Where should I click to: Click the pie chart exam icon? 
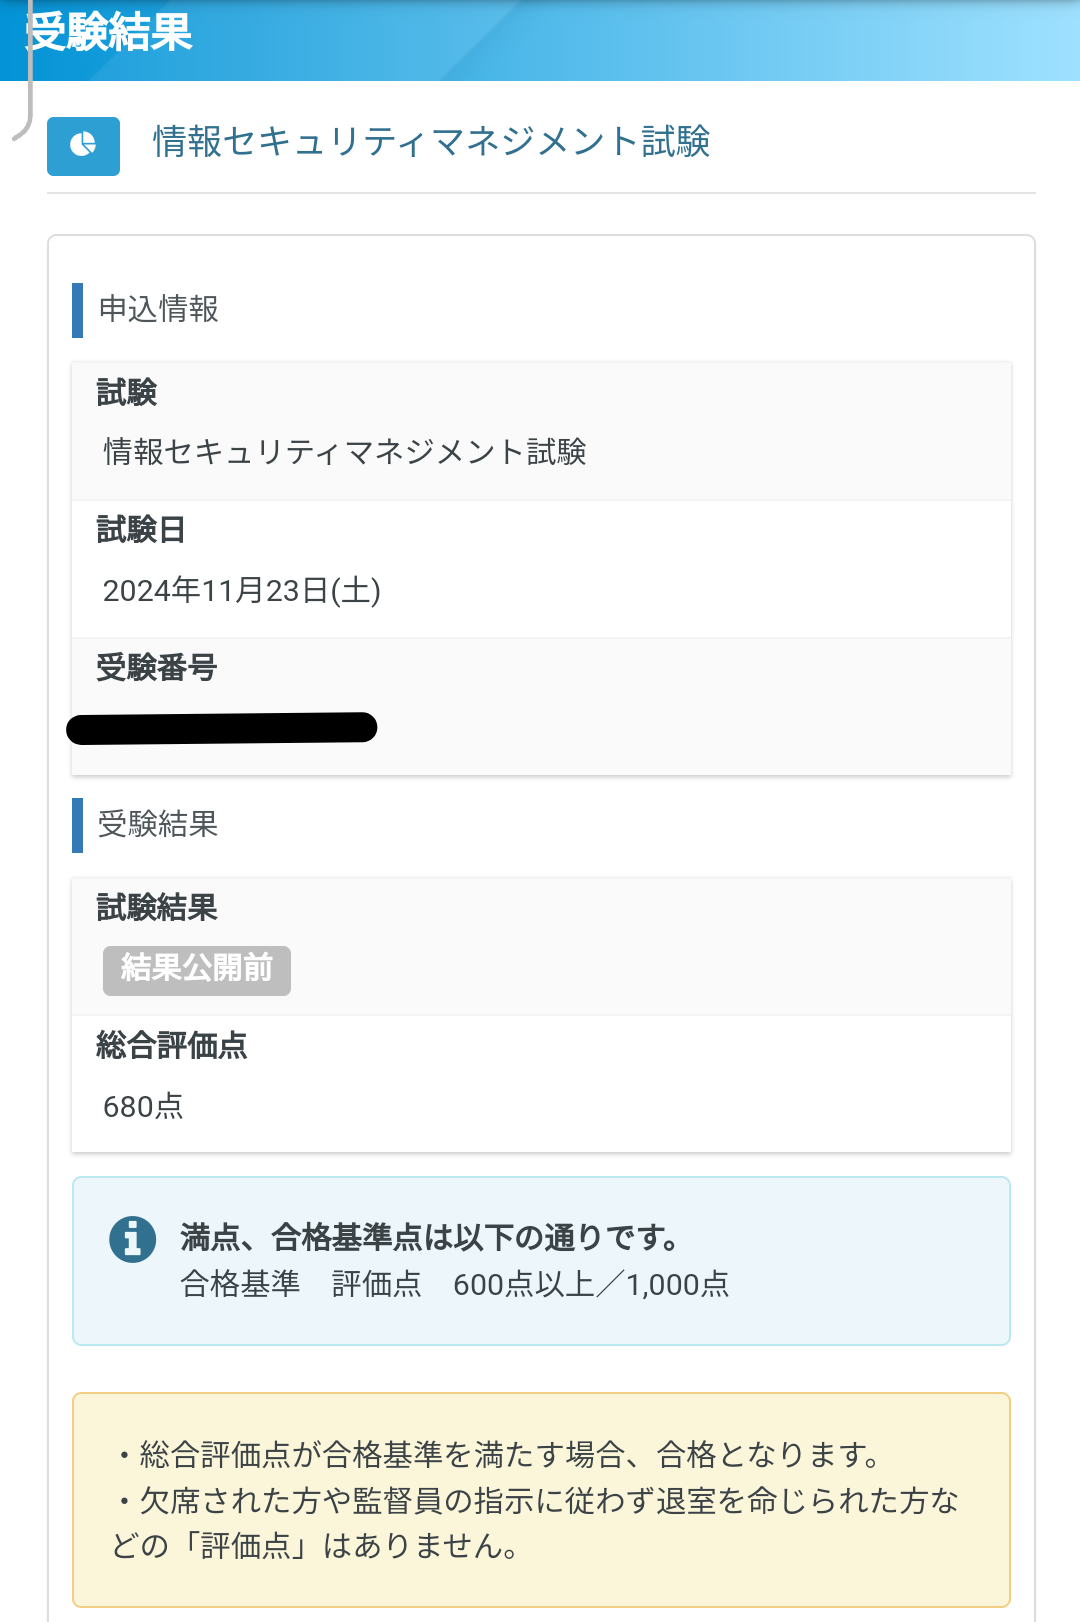pos(83,145)
